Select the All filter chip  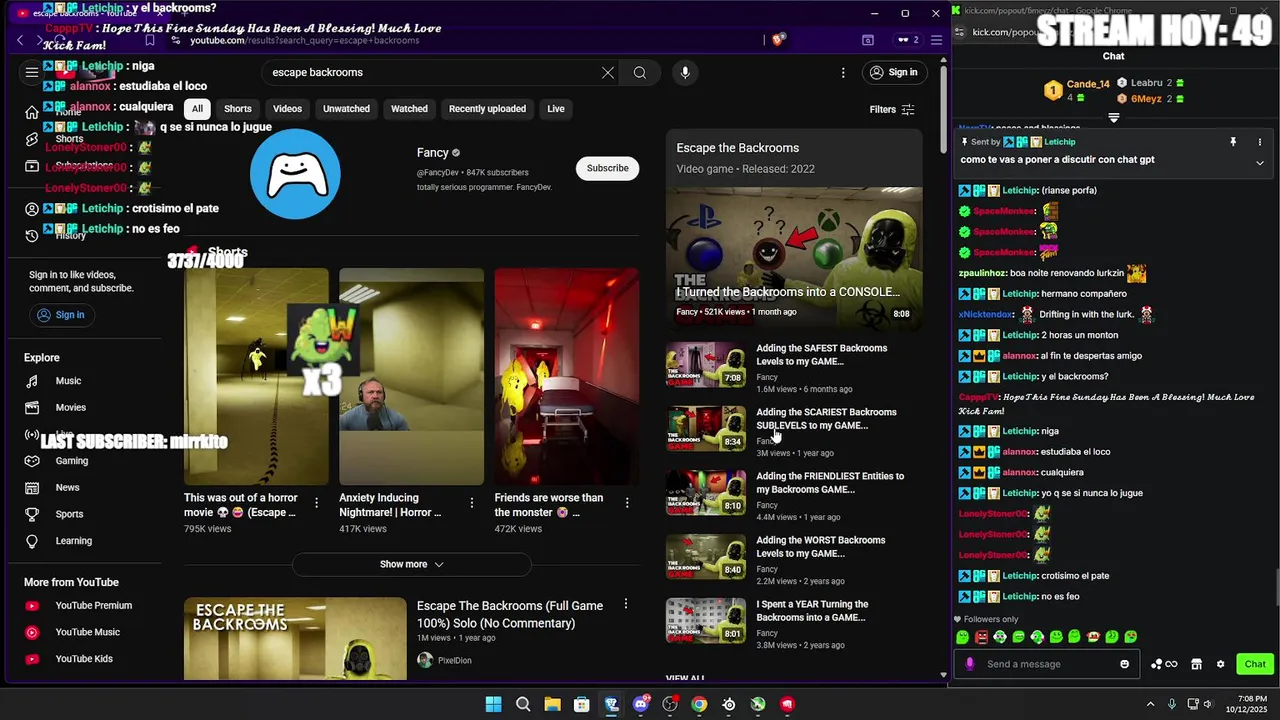click(x=197, y=109)
